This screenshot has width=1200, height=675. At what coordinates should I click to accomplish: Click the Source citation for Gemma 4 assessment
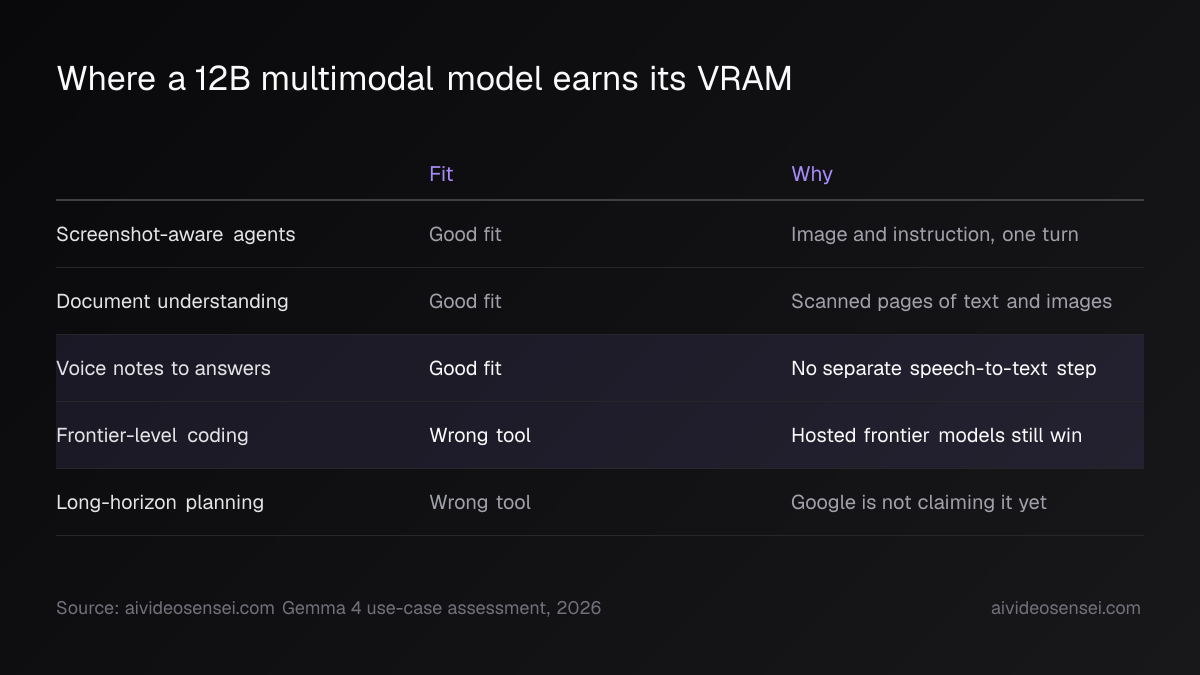tap(329, 608)
